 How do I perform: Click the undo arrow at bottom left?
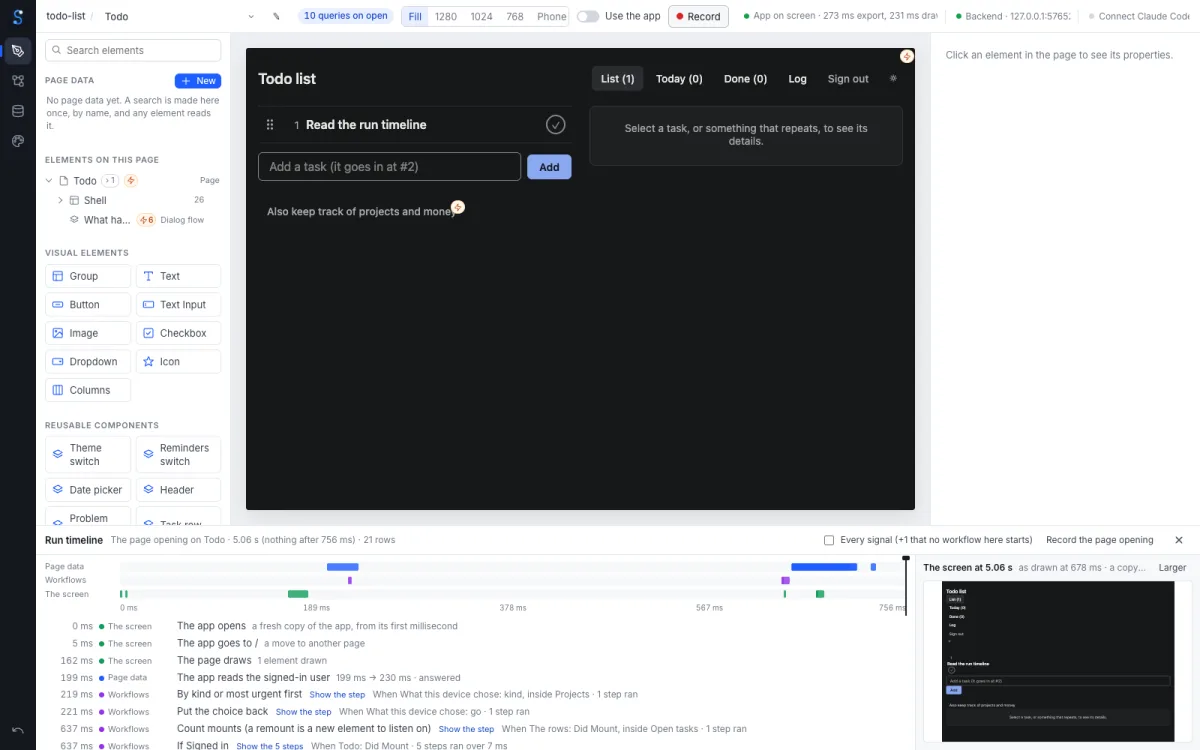tap(18, 730)
